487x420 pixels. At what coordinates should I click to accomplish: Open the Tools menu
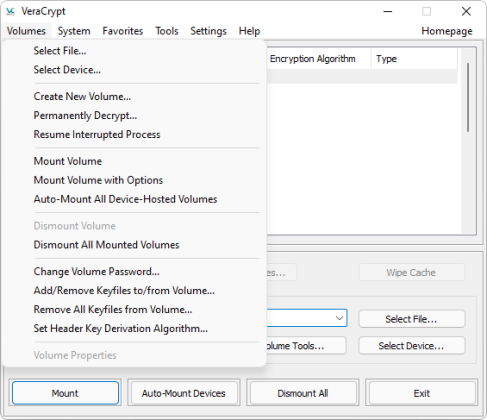point(167,31)
